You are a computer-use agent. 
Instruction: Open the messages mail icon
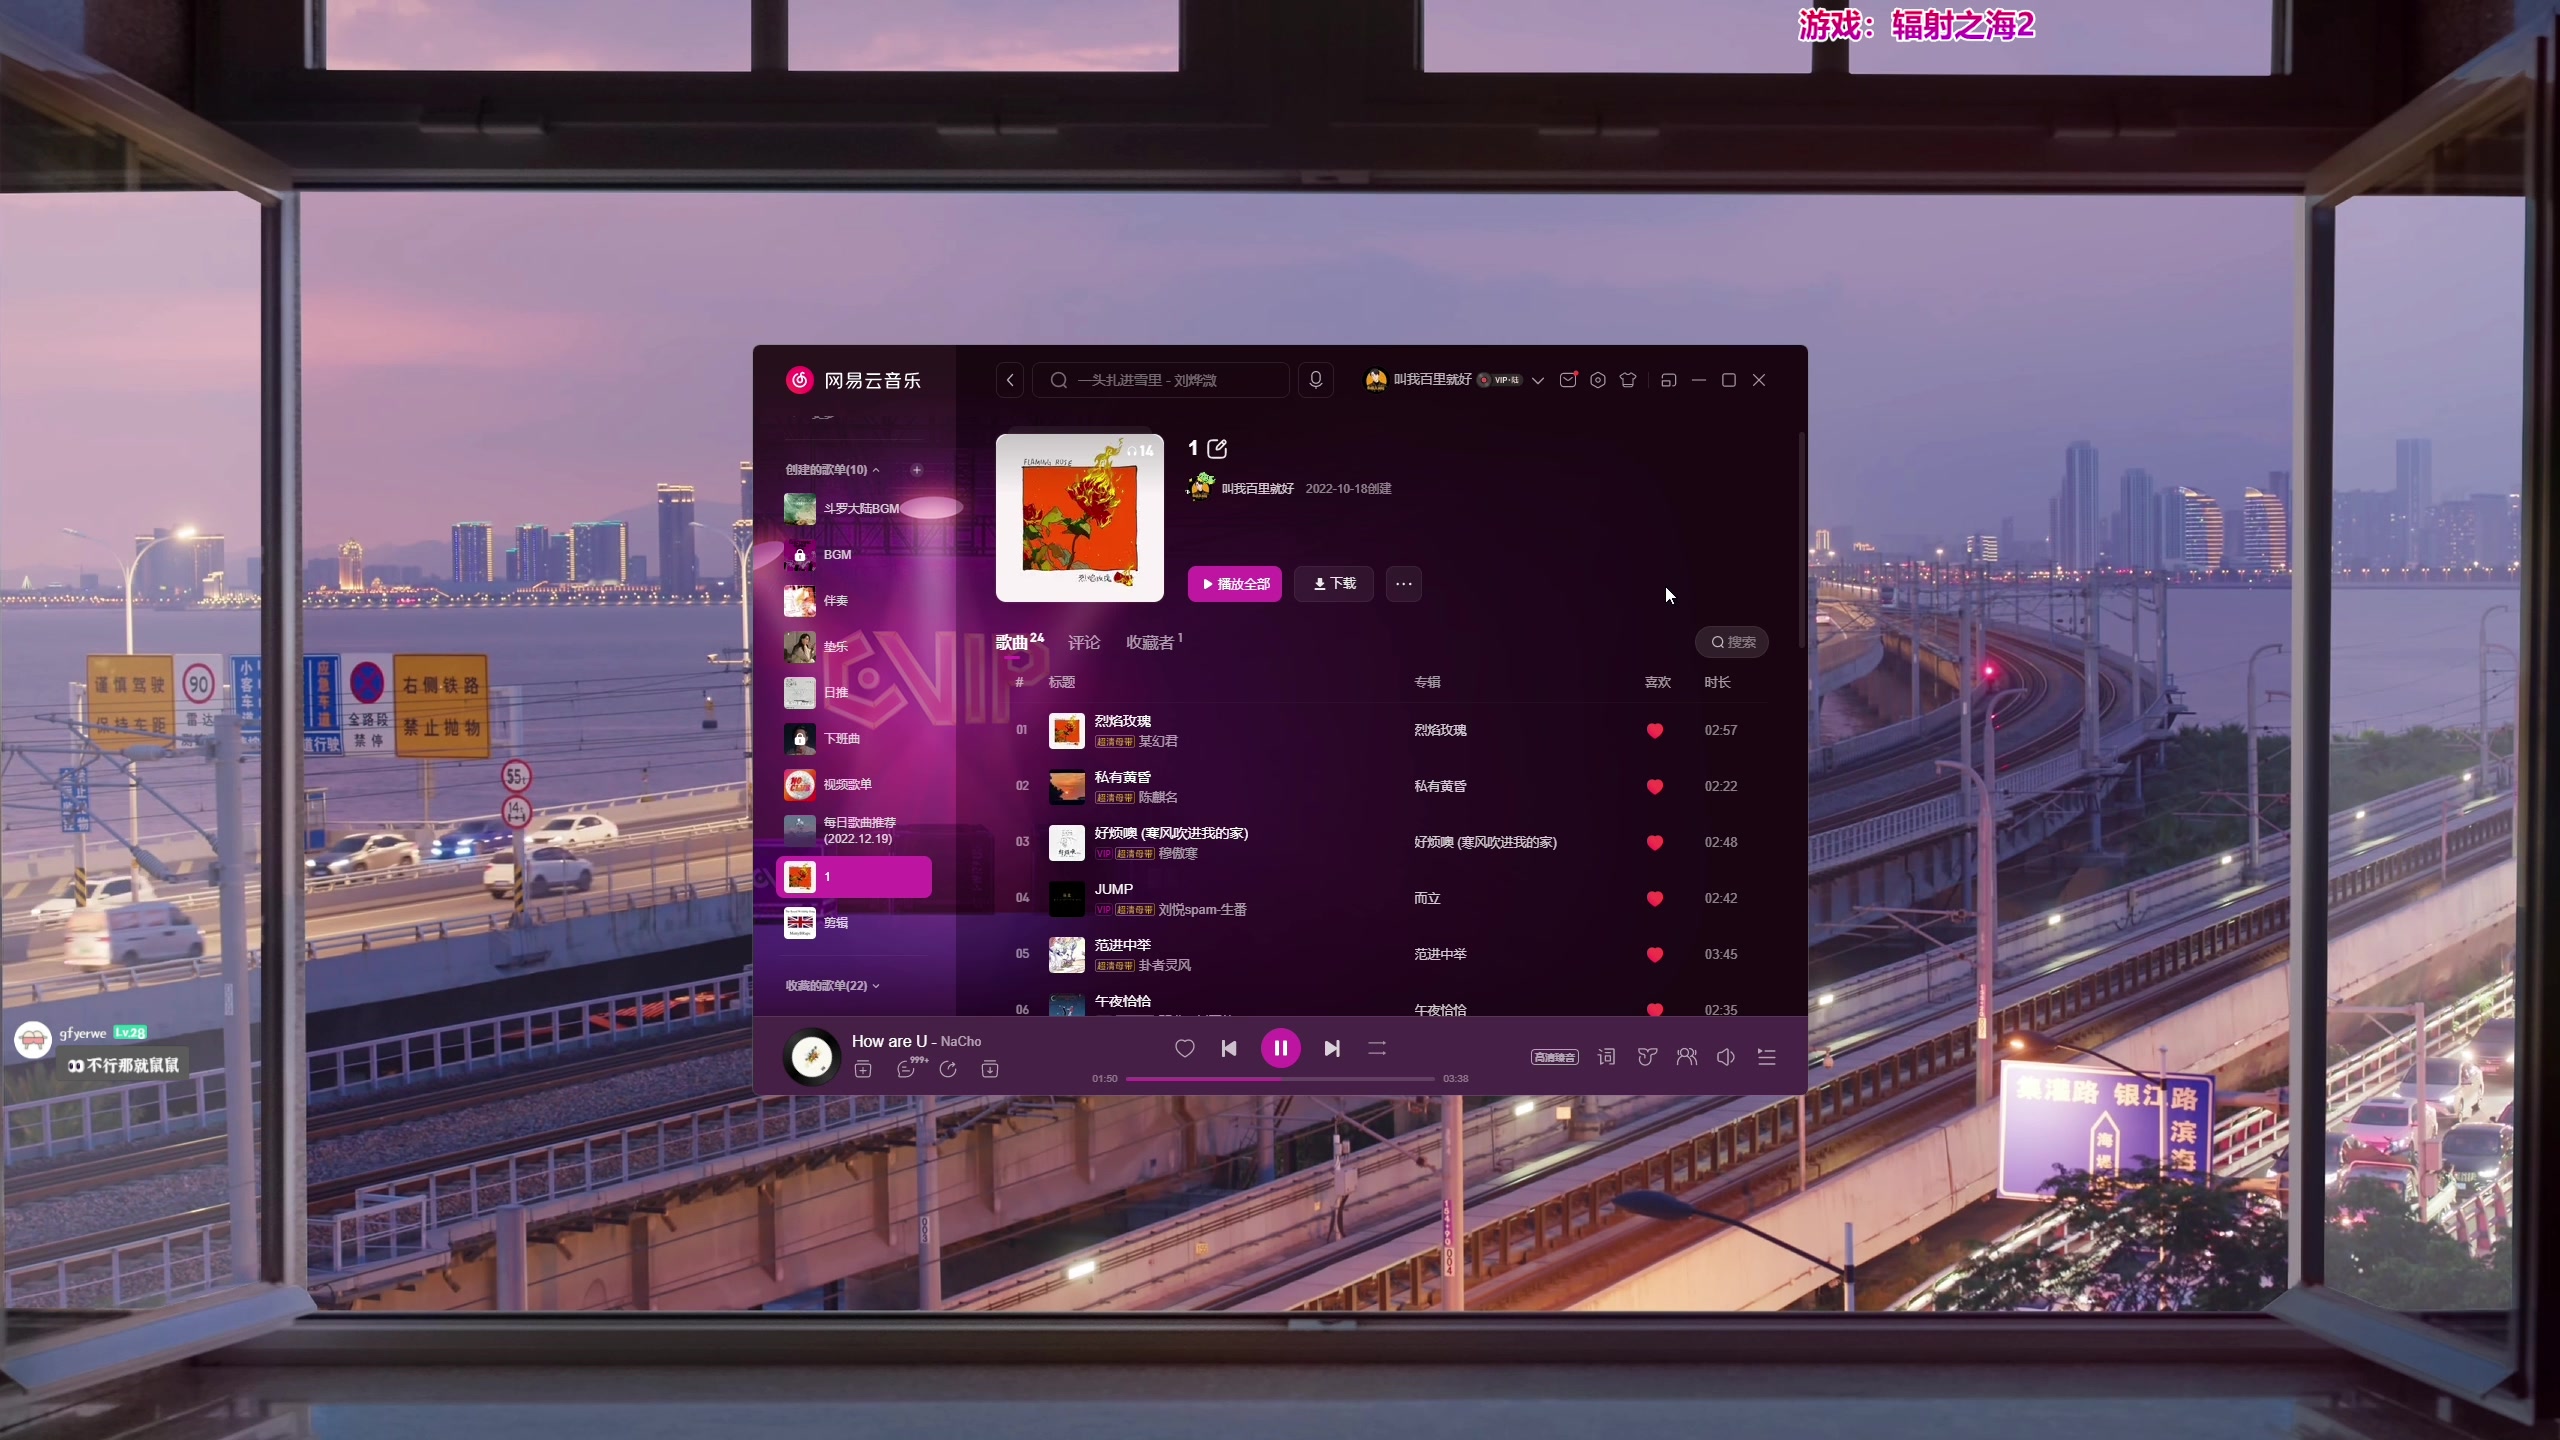coord(1568,380)
